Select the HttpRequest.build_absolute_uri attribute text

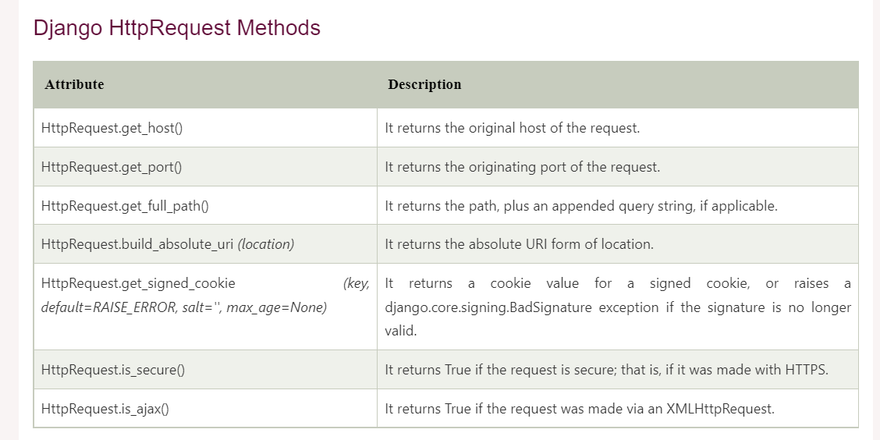(x=138, y=244)
